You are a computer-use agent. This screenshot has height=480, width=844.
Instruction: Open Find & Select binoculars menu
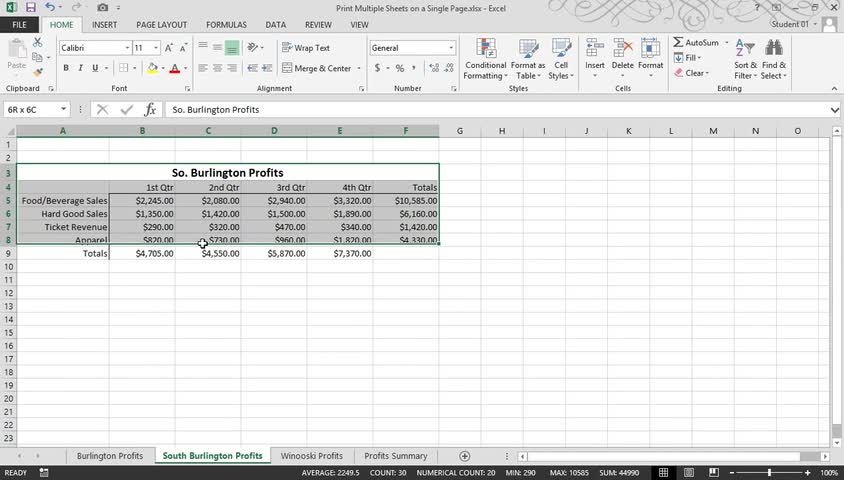pyautogui.click(x=773, y=59)
